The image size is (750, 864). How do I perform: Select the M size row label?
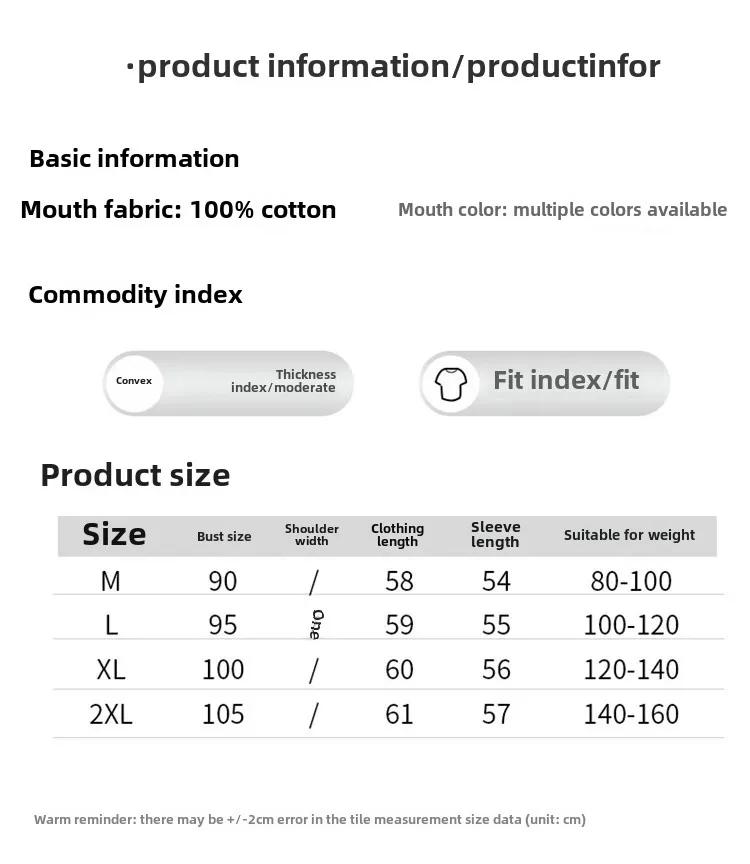pos(111,581)
